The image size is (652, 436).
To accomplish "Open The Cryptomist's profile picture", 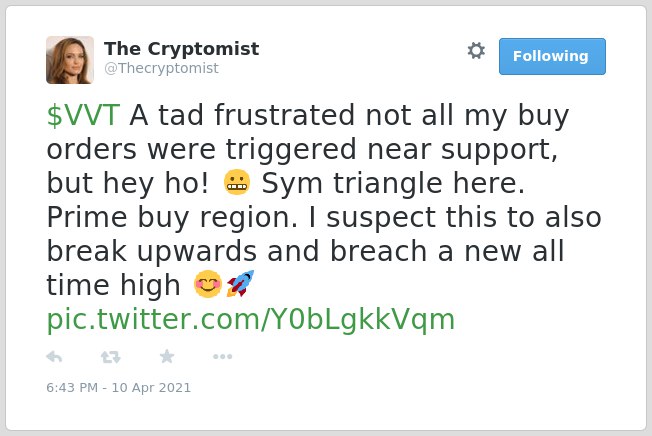I will point(70,60).
